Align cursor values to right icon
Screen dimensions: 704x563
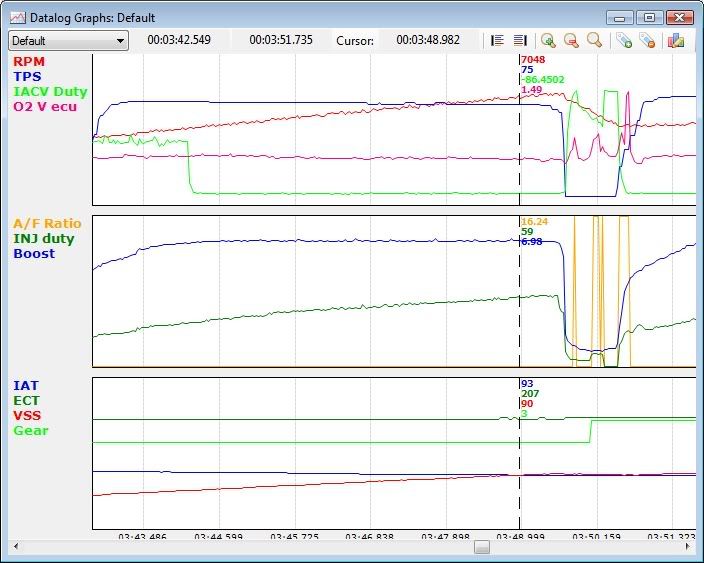pyautogui.click(x=520, y=40)
